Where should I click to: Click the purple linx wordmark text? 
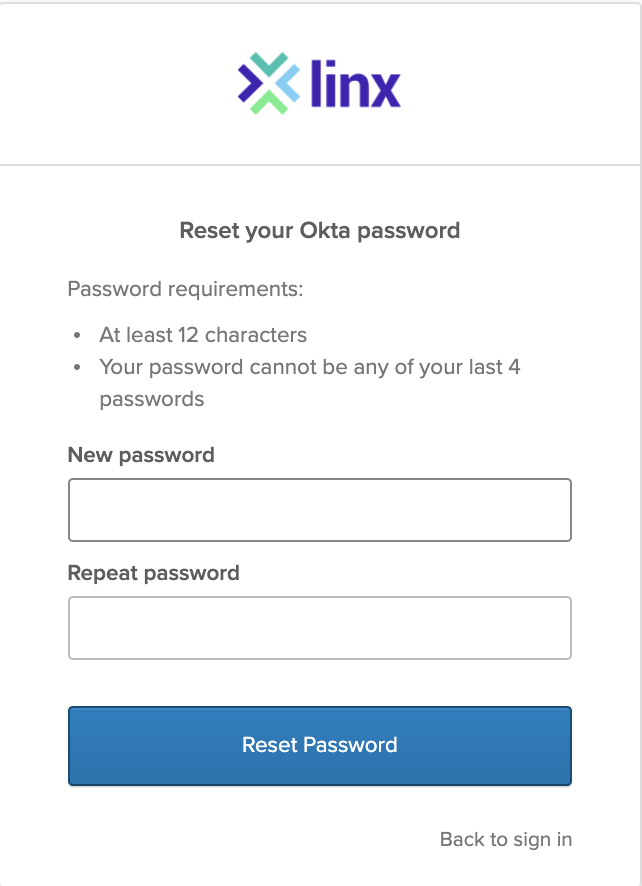point(355,83)
